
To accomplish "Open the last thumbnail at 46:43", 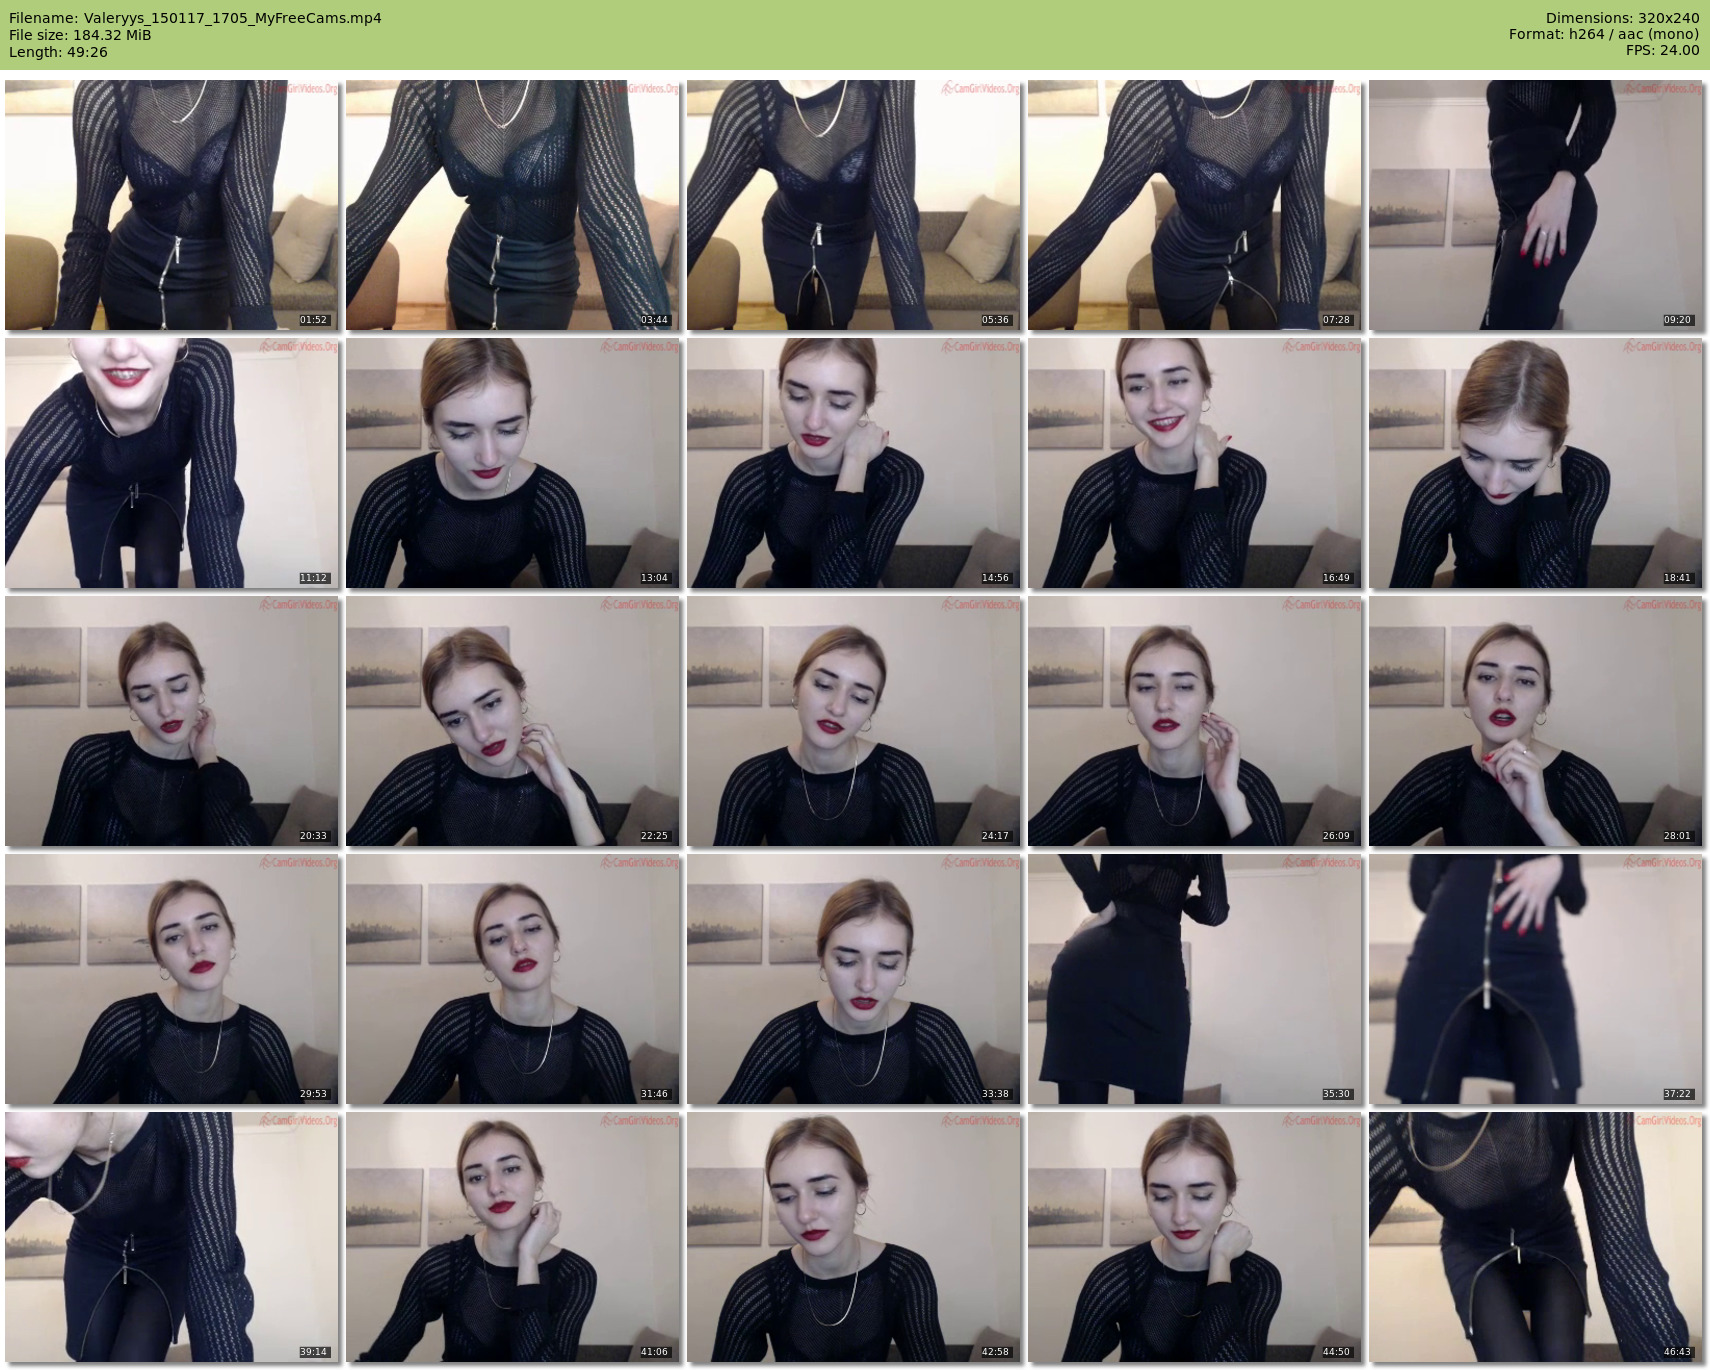I will pyautogui.click(x=1535, y=1237).
